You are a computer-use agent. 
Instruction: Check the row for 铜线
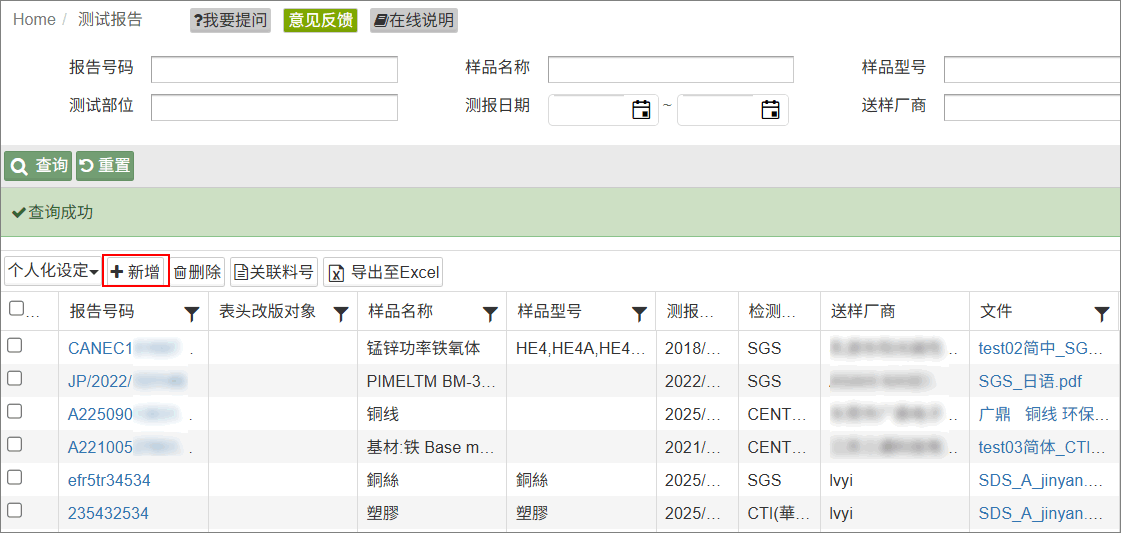(14, 412)
